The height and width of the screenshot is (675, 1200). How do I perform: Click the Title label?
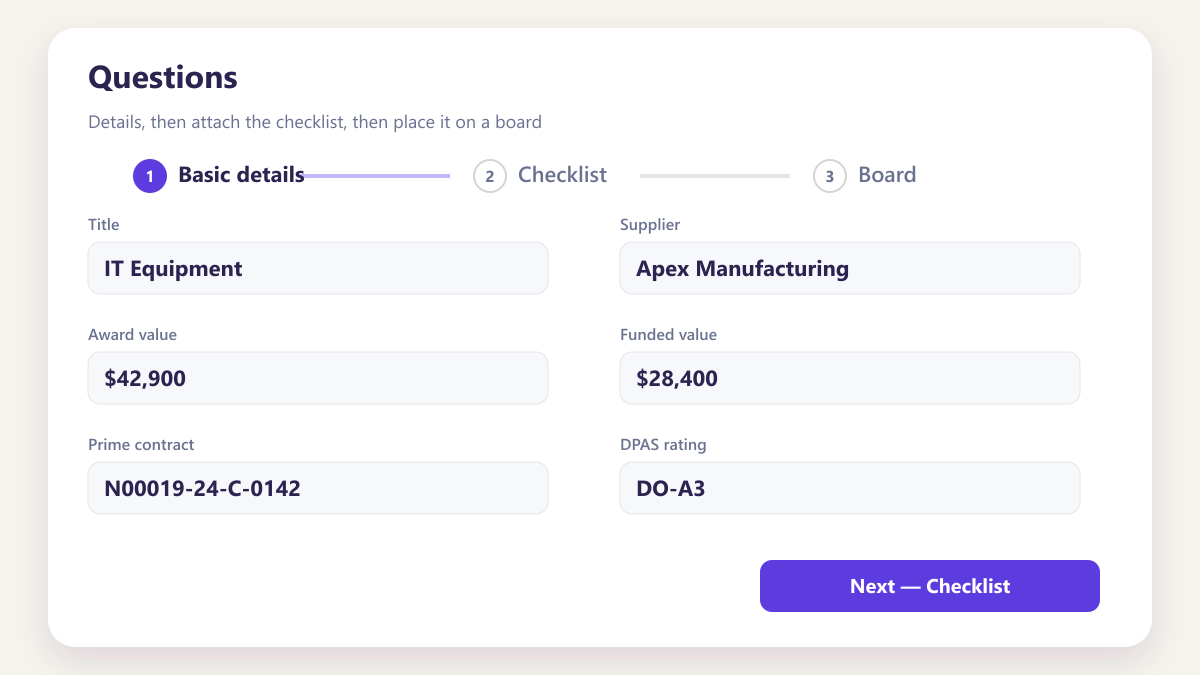[104, 225]
